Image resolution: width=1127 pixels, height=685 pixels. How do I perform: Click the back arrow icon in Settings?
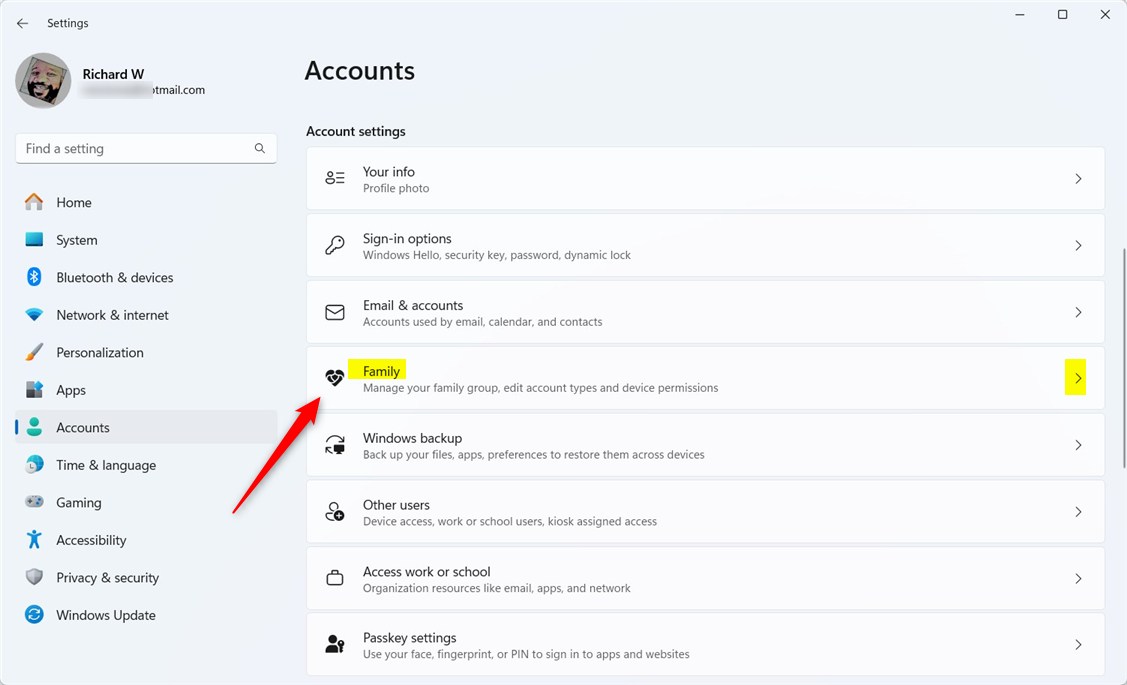[22, 23]
